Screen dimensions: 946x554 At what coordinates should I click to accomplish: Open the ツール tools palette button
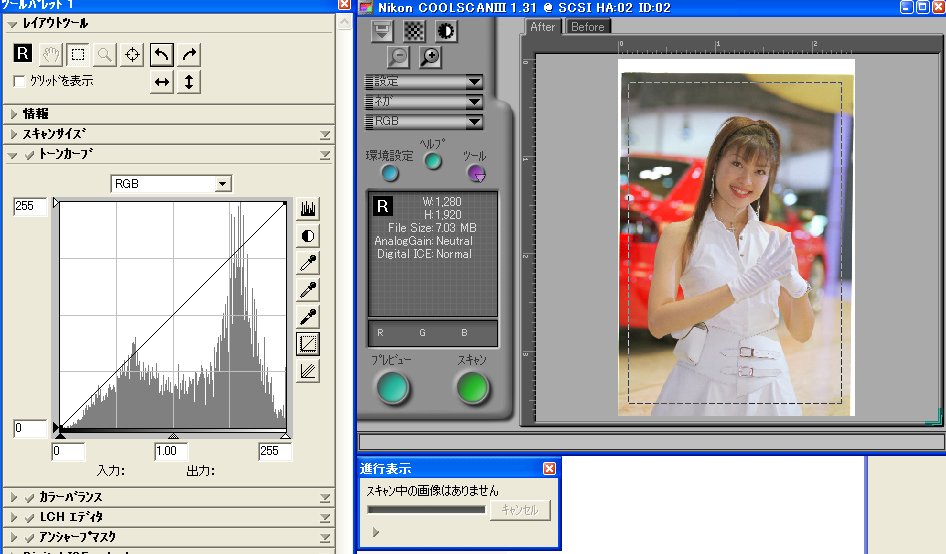point(476,174)
